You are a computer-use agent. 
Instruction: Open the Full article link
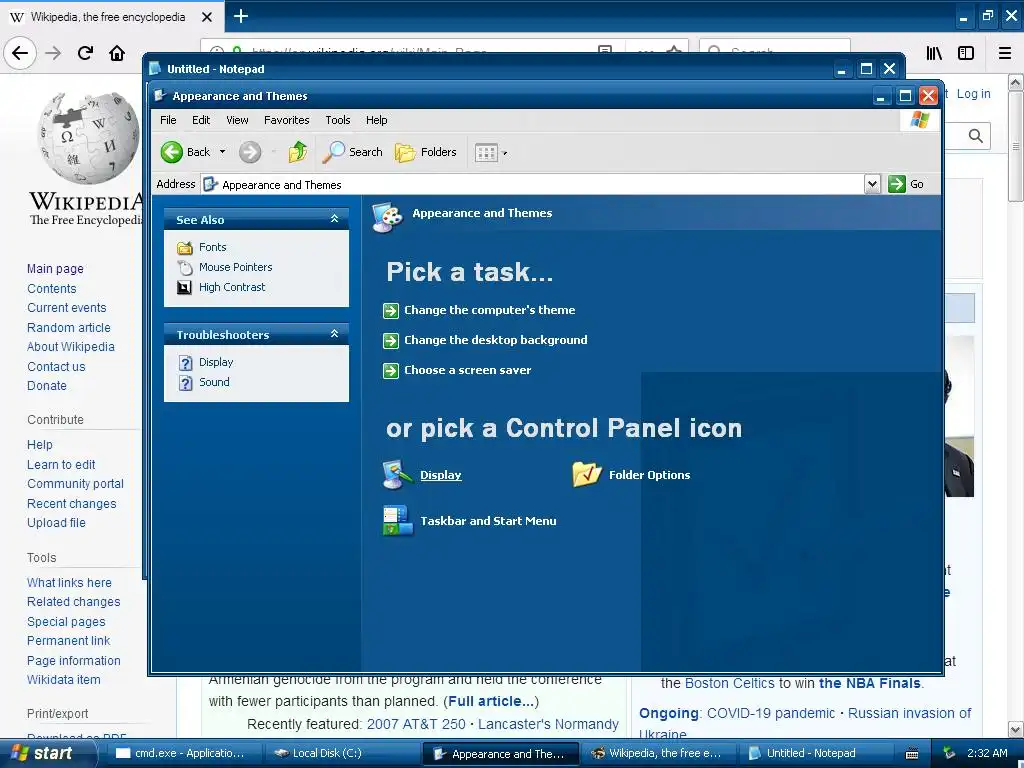491,701
